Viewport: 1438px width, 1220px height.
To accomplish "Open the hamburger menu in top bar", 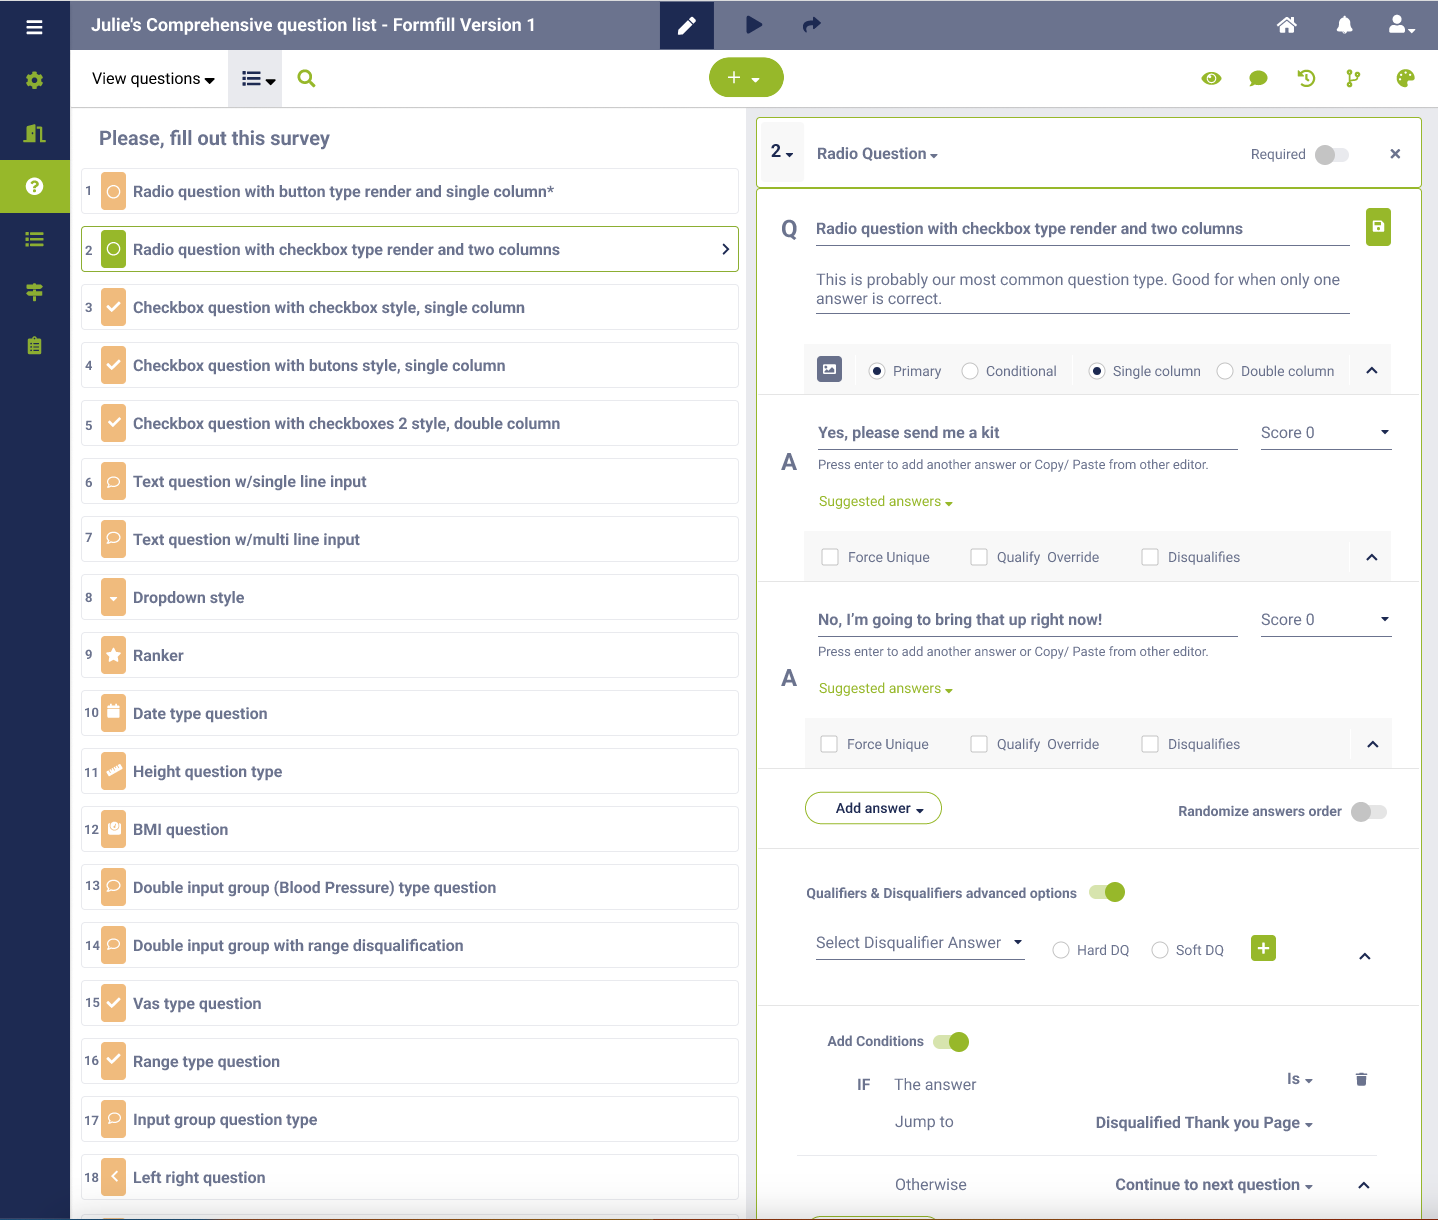I will pyautogui.click(x=34, y=27).
